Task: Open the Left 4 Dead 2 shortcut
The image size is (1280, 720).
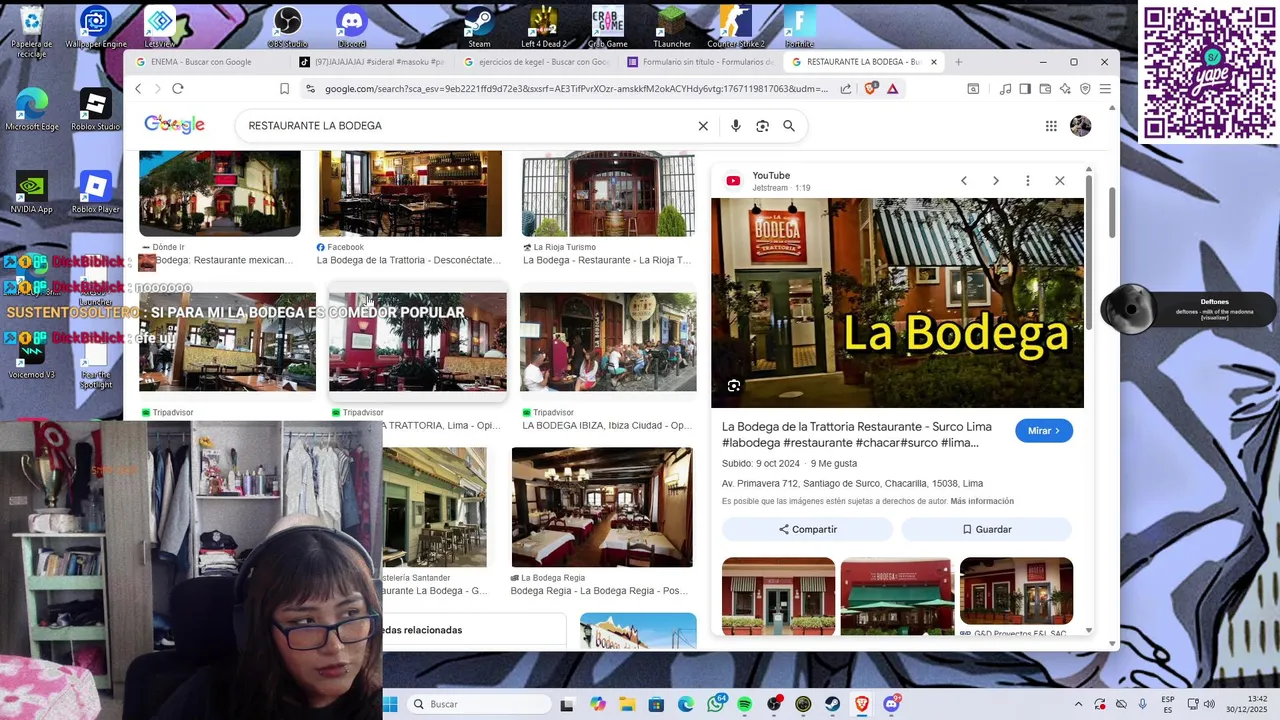Action: click(x=543, y=26)
